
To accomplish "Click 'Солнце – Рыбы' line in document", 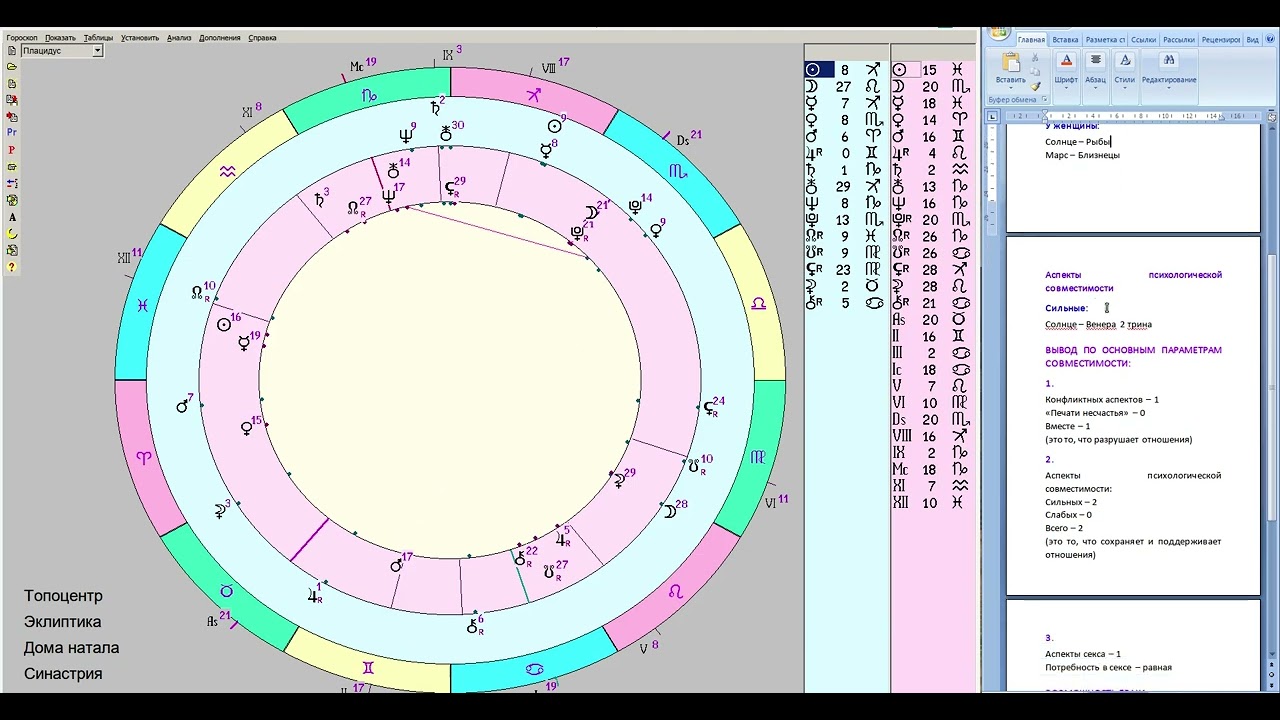I will click(x=1078, y=142).
